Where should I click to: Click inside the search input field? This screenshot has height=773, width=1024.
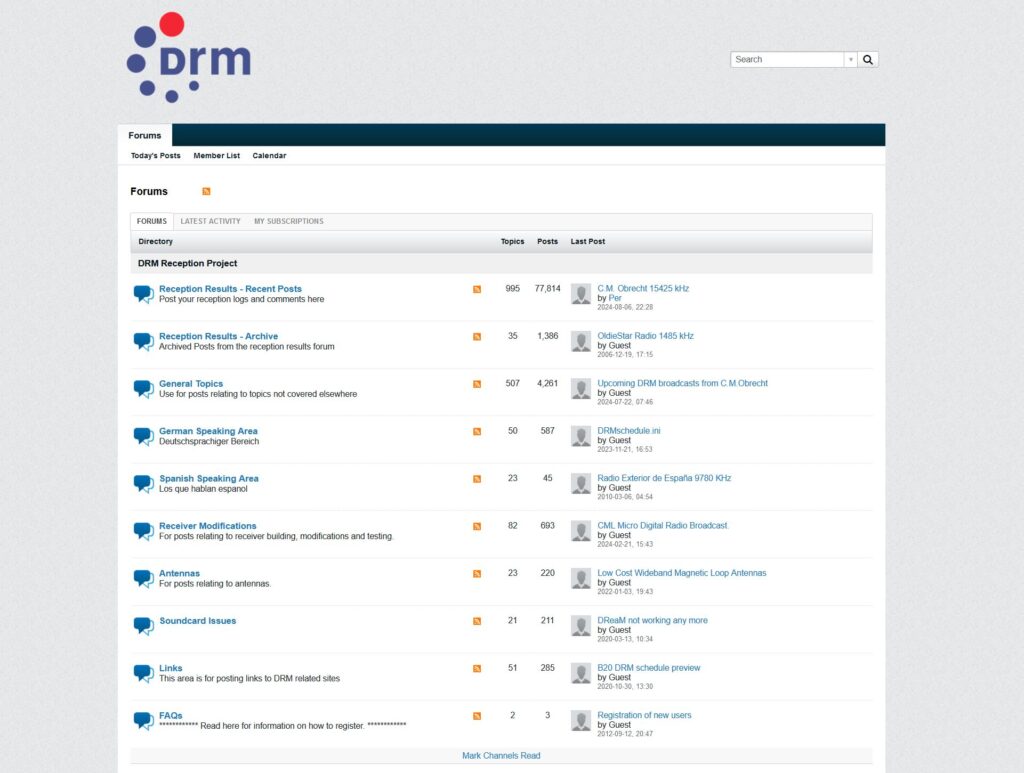pyautogui.click(x=785, y=59)
